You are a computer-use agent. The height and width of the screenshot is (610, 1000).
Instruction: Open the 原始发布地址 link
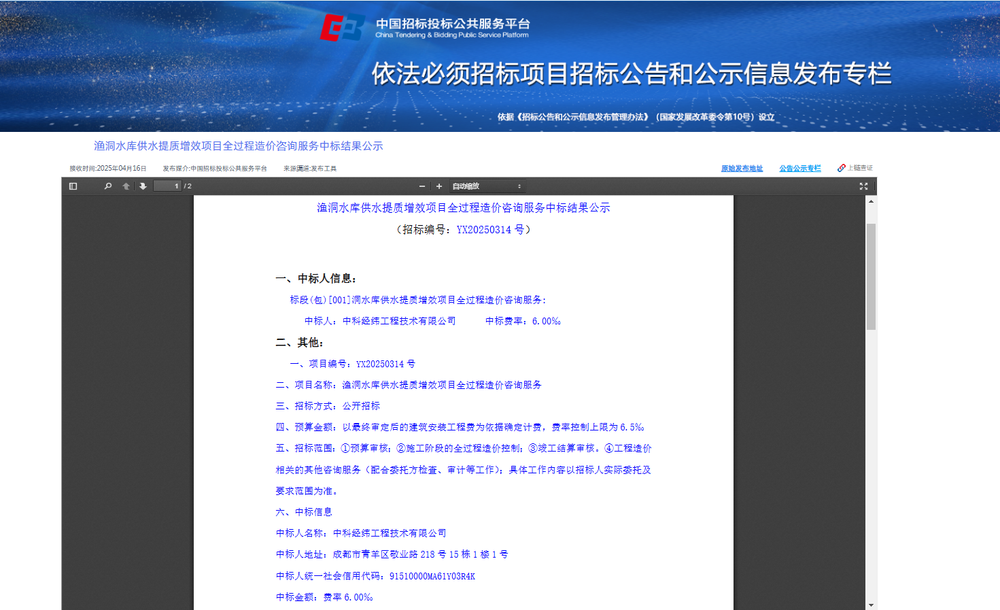pyautogui.click(x=742, y=167)
